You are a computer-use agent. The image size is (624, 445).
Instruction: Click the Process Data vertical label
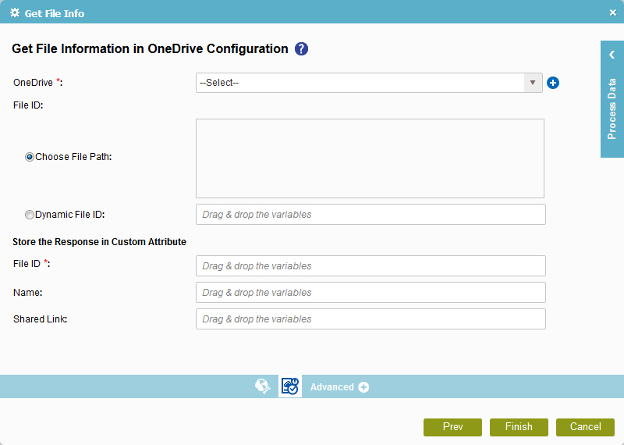tap(612, 109)
